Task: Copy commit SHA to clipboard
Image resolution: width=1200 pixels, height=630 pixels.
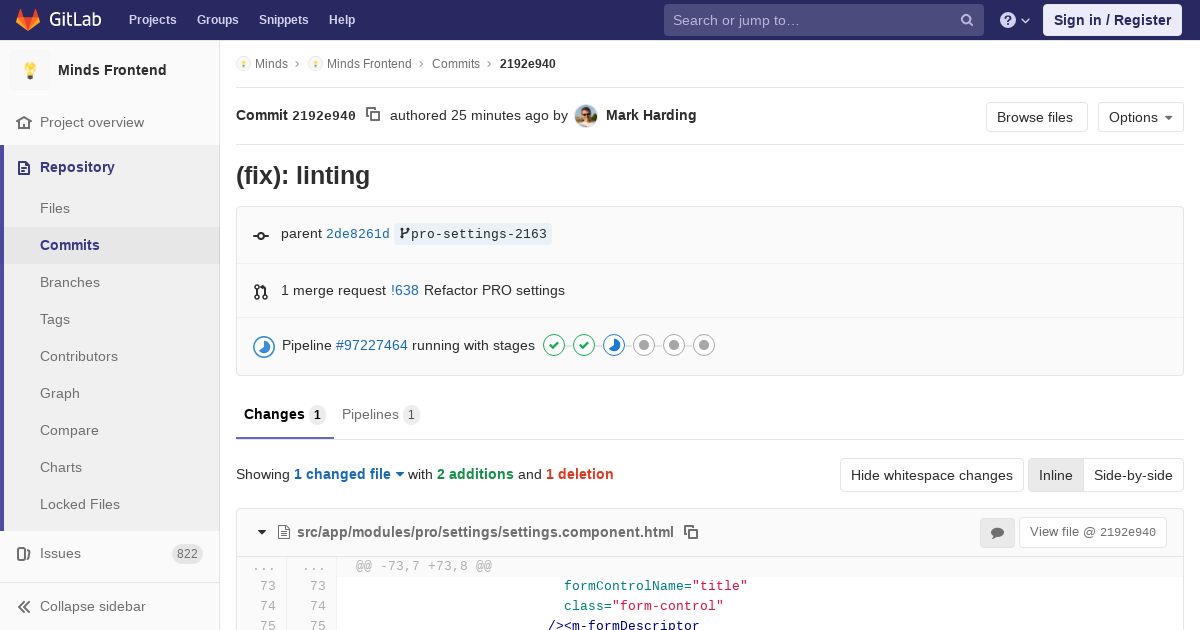Action: [373, 115]
